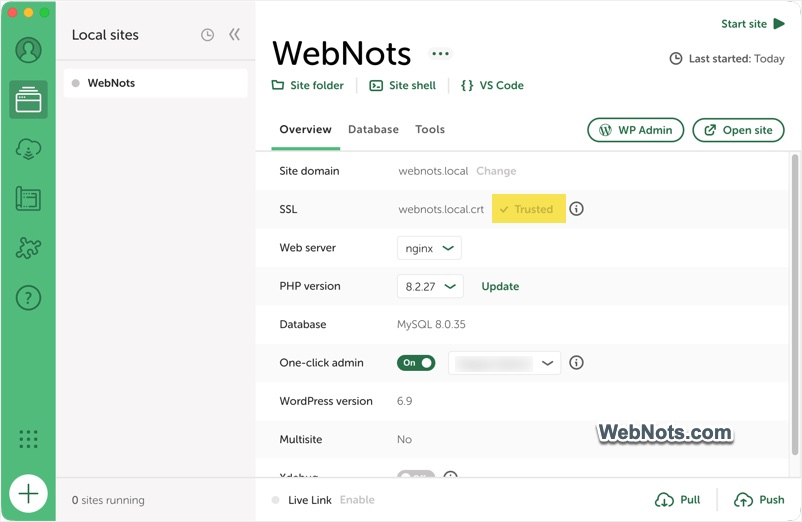Click the recent sites clock icon
This screenshot has height=522, width=802.
click(x=207, y=35)
